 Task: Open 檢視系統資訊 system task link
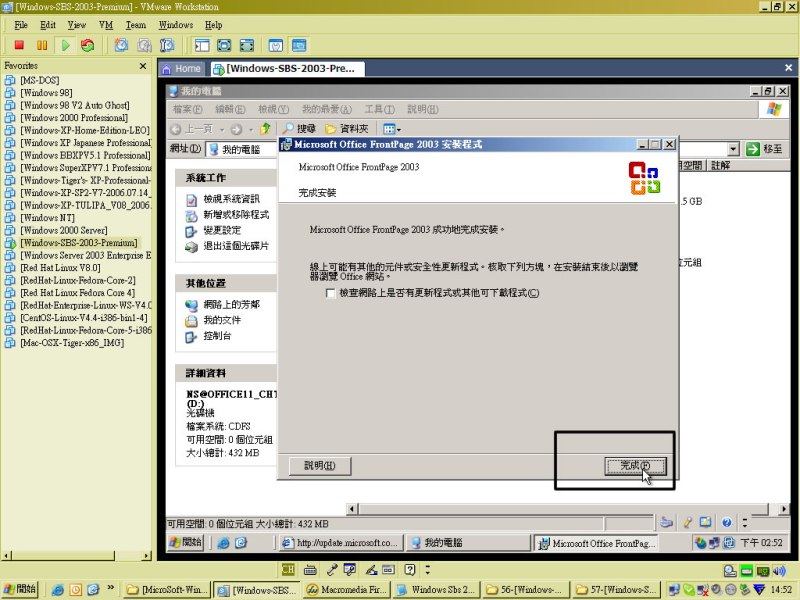pyautogui.click(x=231, y=199)
